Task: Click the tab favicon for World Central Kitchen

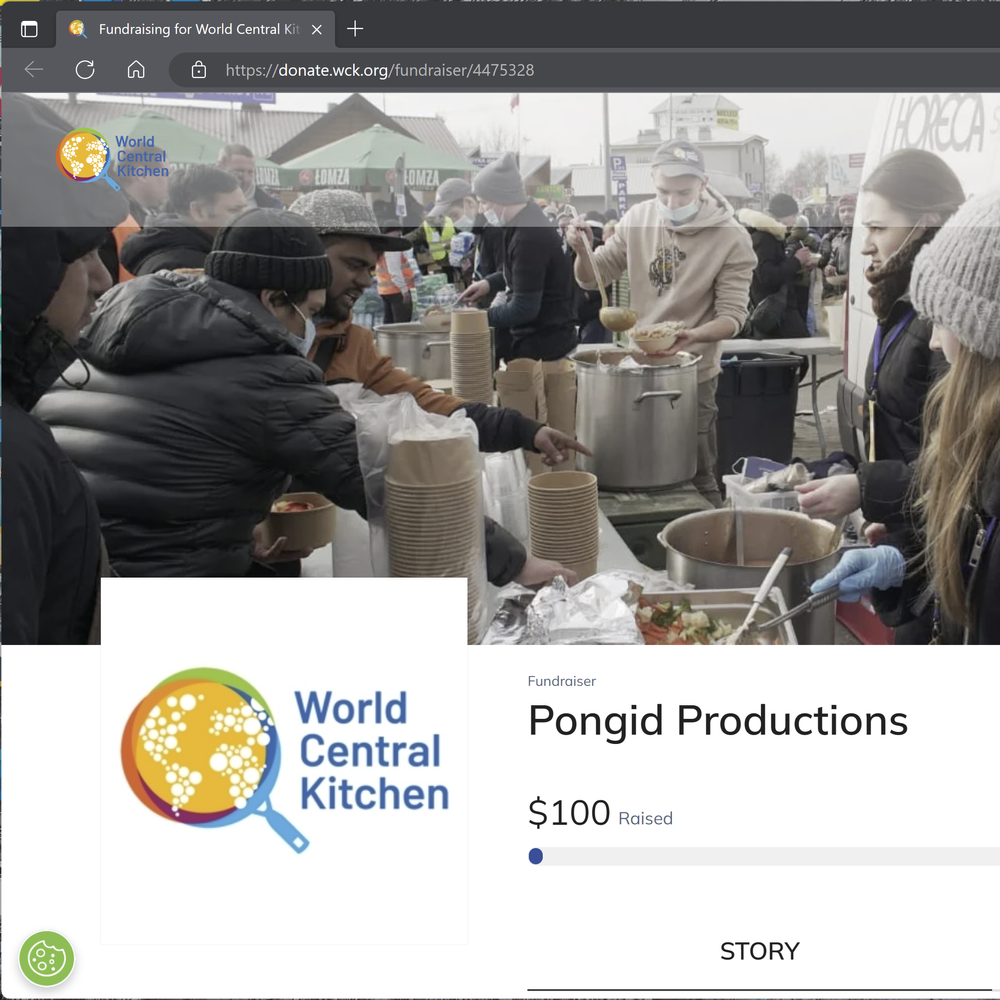Action: 78,29
